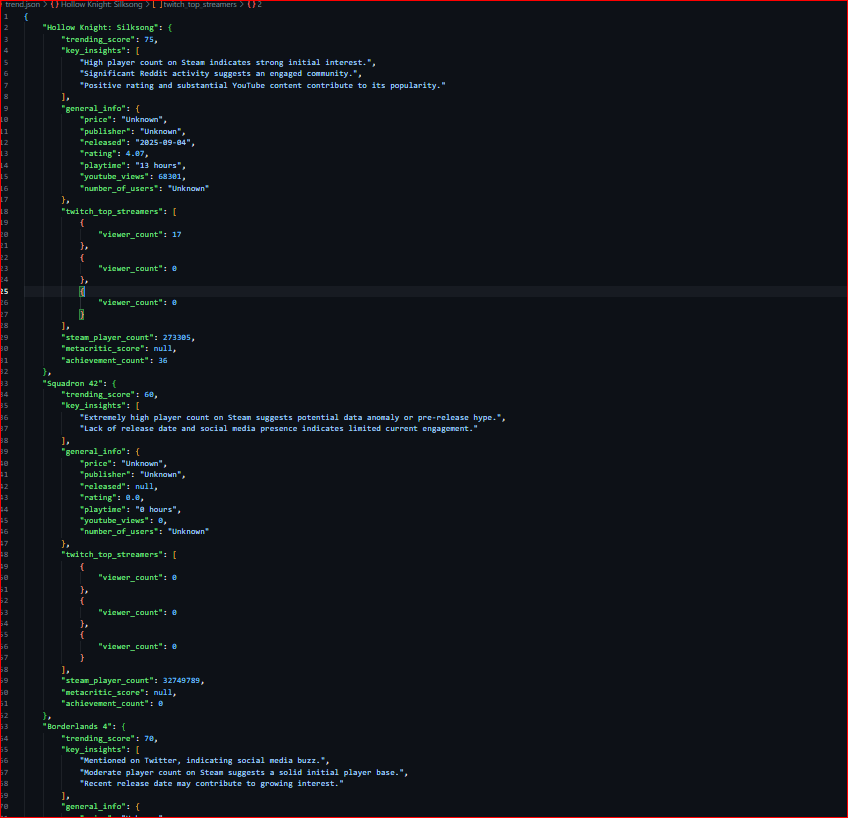Click the "steam_player_count": 32749789 line
The image size is (848, 818).
(x=132, y=681)
